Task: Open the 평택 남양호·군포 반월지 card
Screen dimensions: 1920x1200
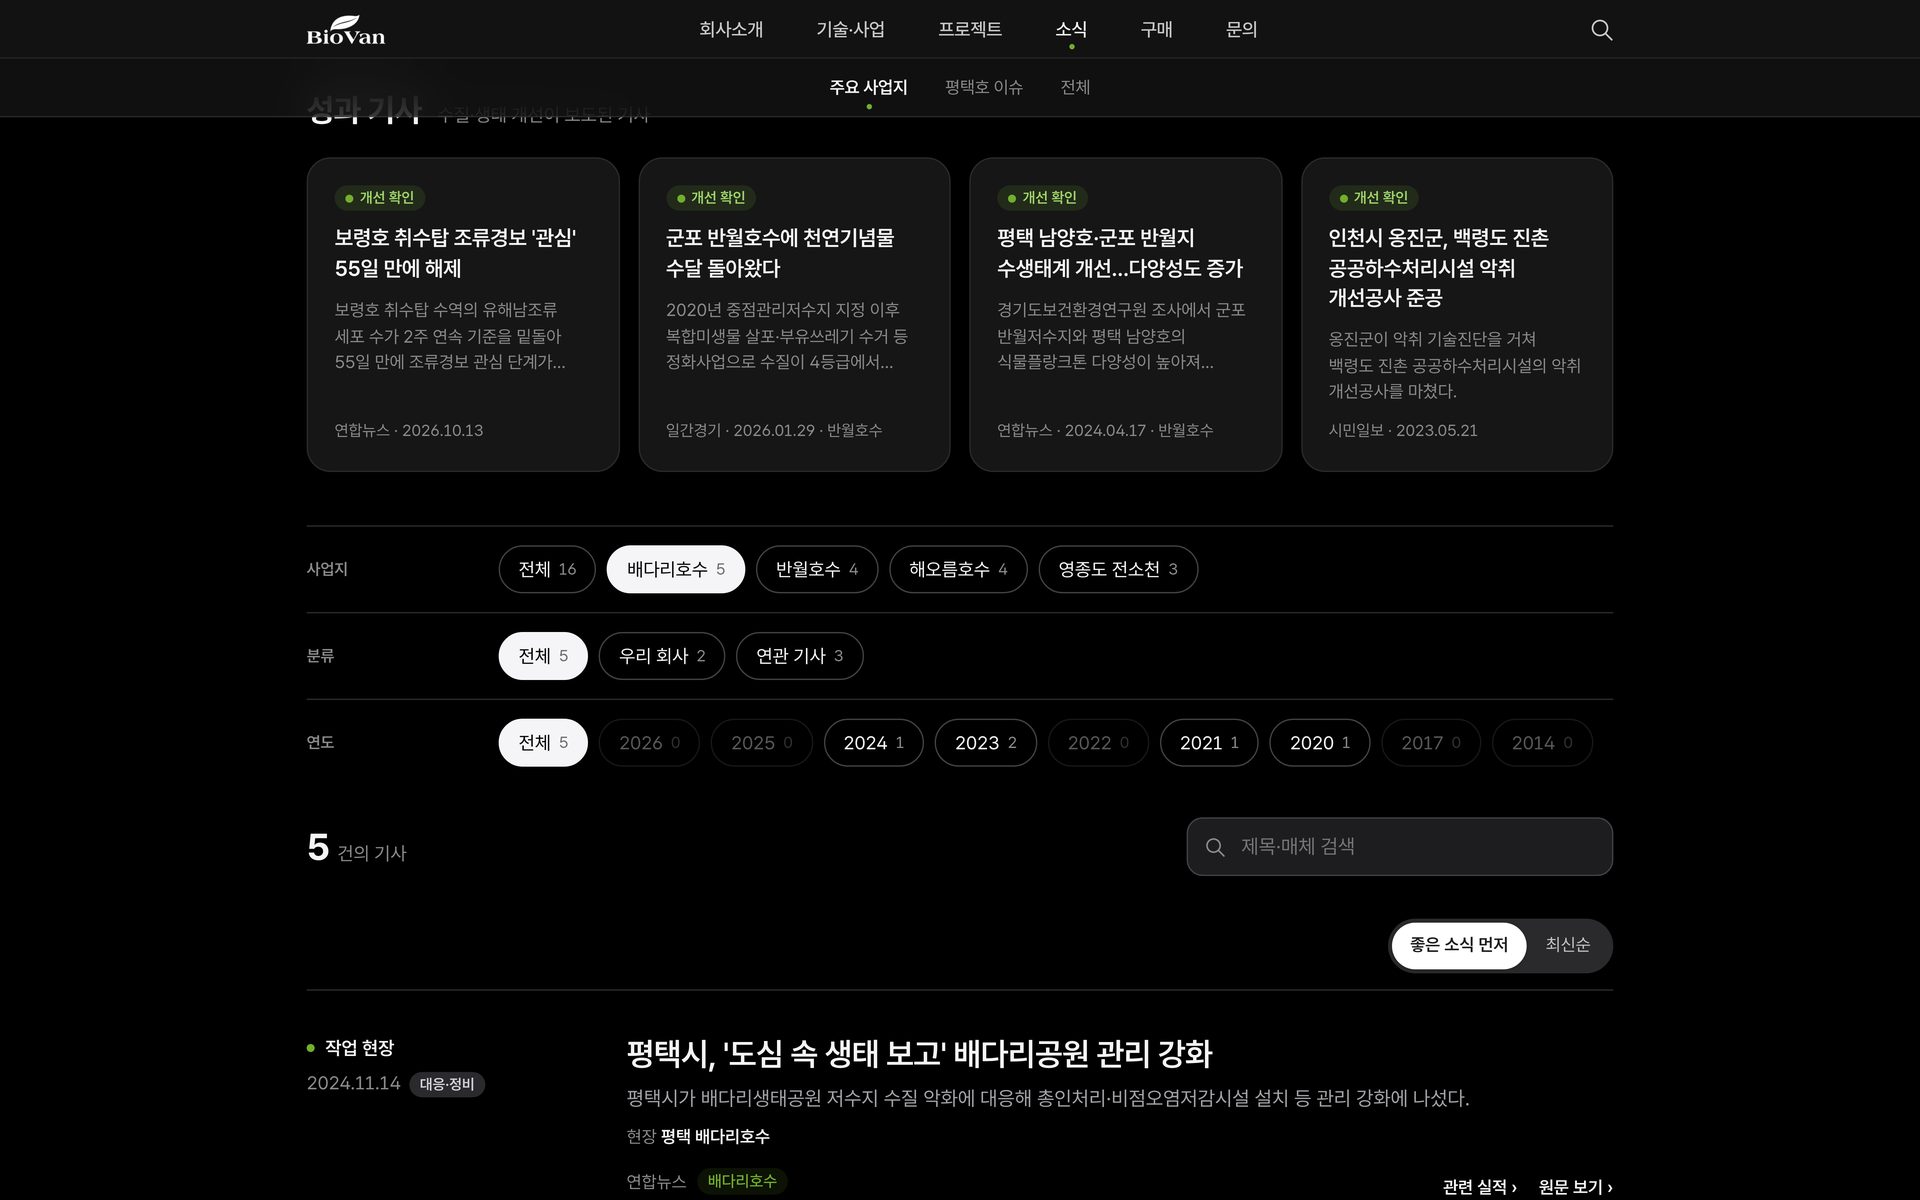Action: (1125, 314)
